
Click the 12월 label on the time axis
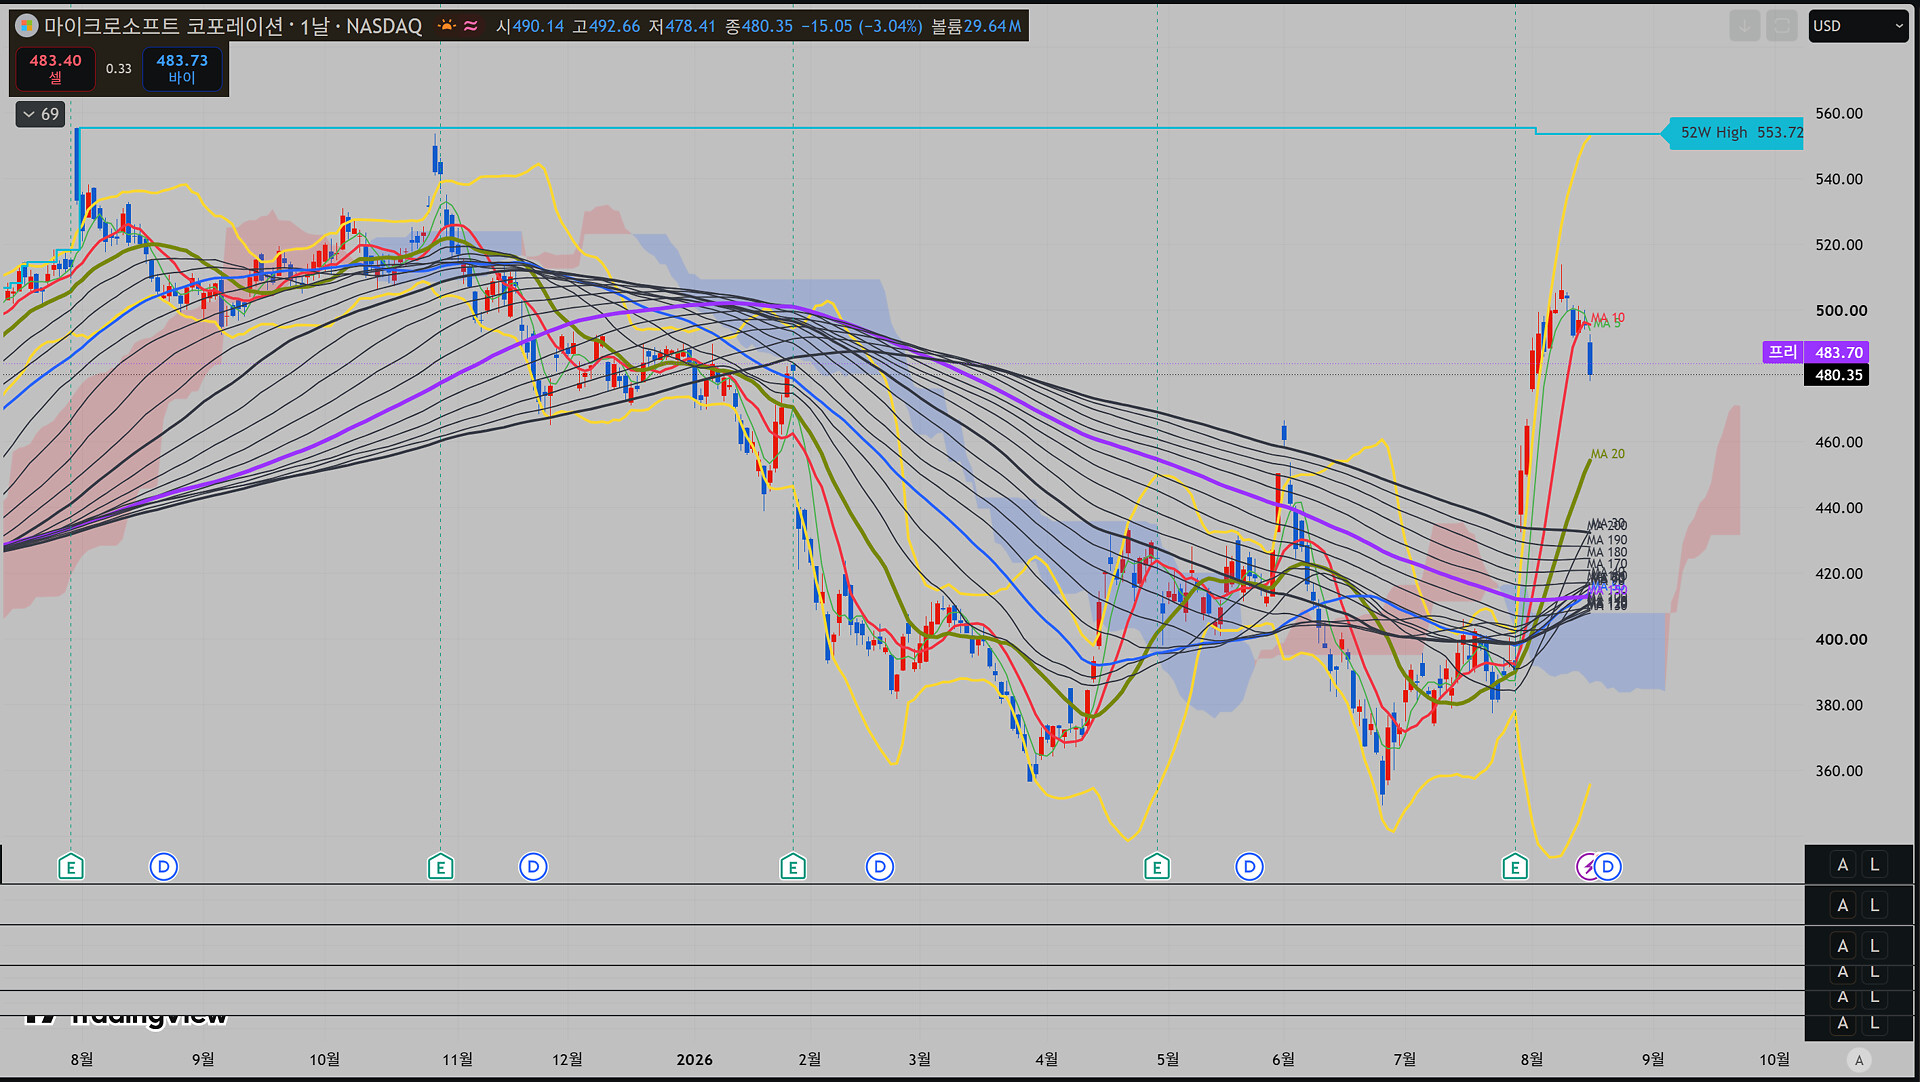[x=567, y=1060]
